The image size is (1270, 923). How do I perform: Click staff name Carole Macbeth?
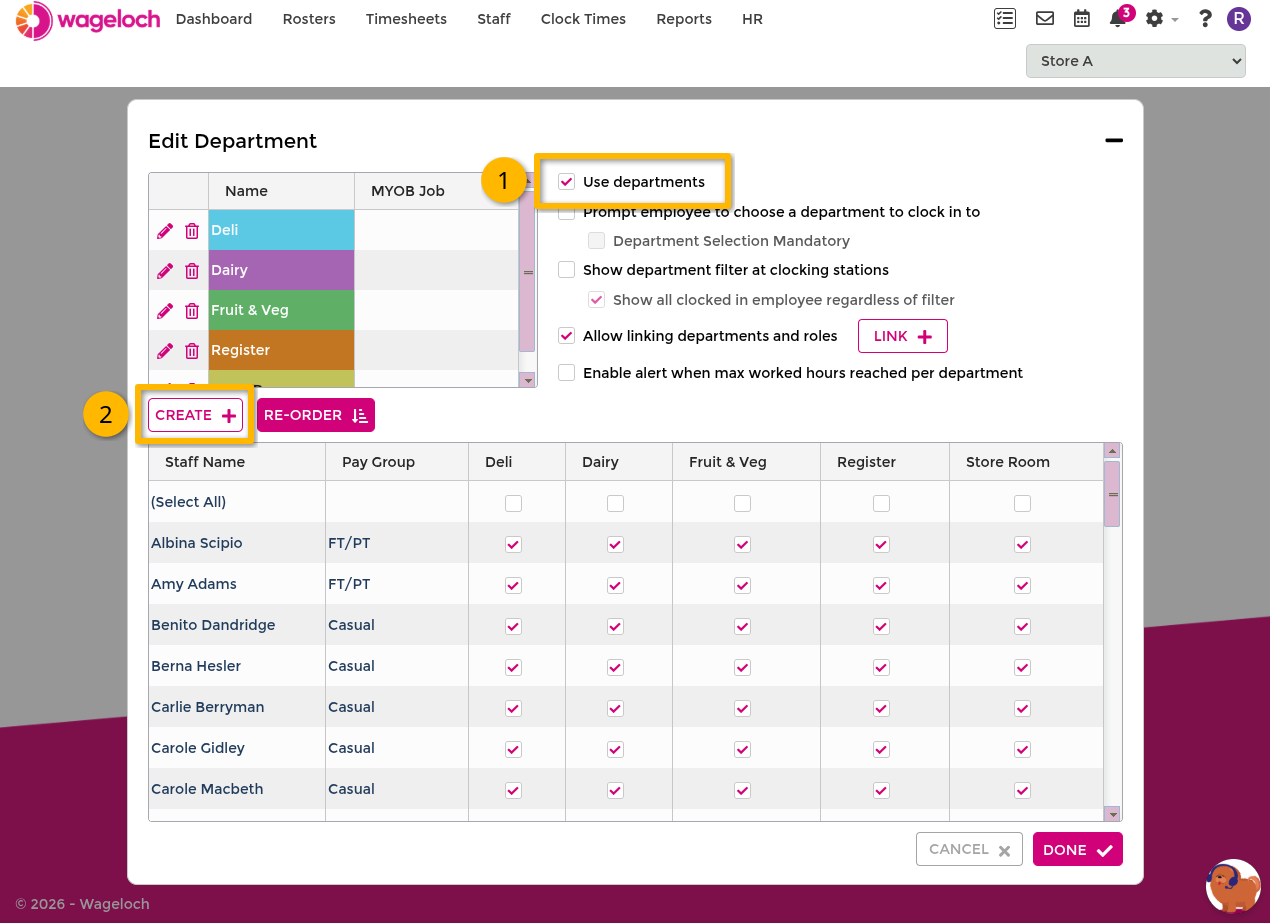(207, 789)
